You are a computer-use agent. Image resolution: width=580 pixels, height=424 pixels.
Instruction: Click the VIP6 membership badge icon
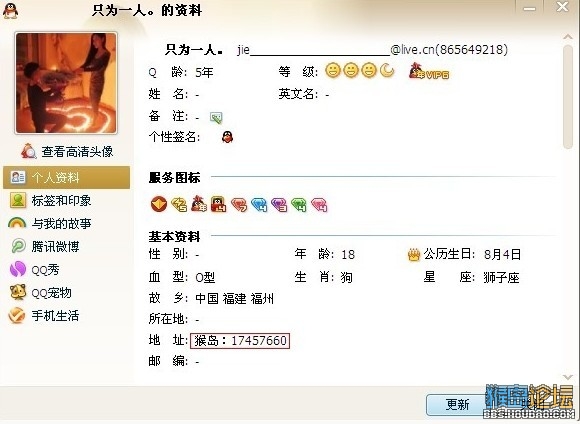coord(429,71)
